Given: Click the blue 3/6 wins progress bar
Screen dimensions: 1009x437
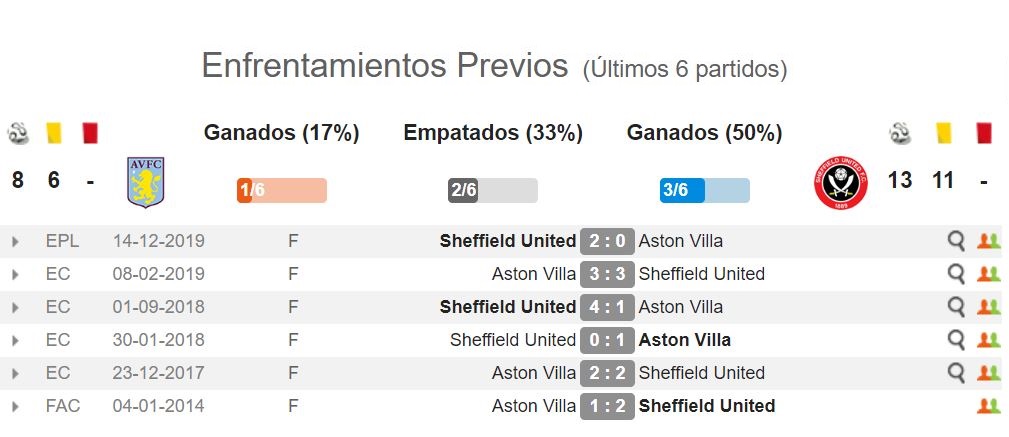Looking at the screenshot, I should (705, 191).
